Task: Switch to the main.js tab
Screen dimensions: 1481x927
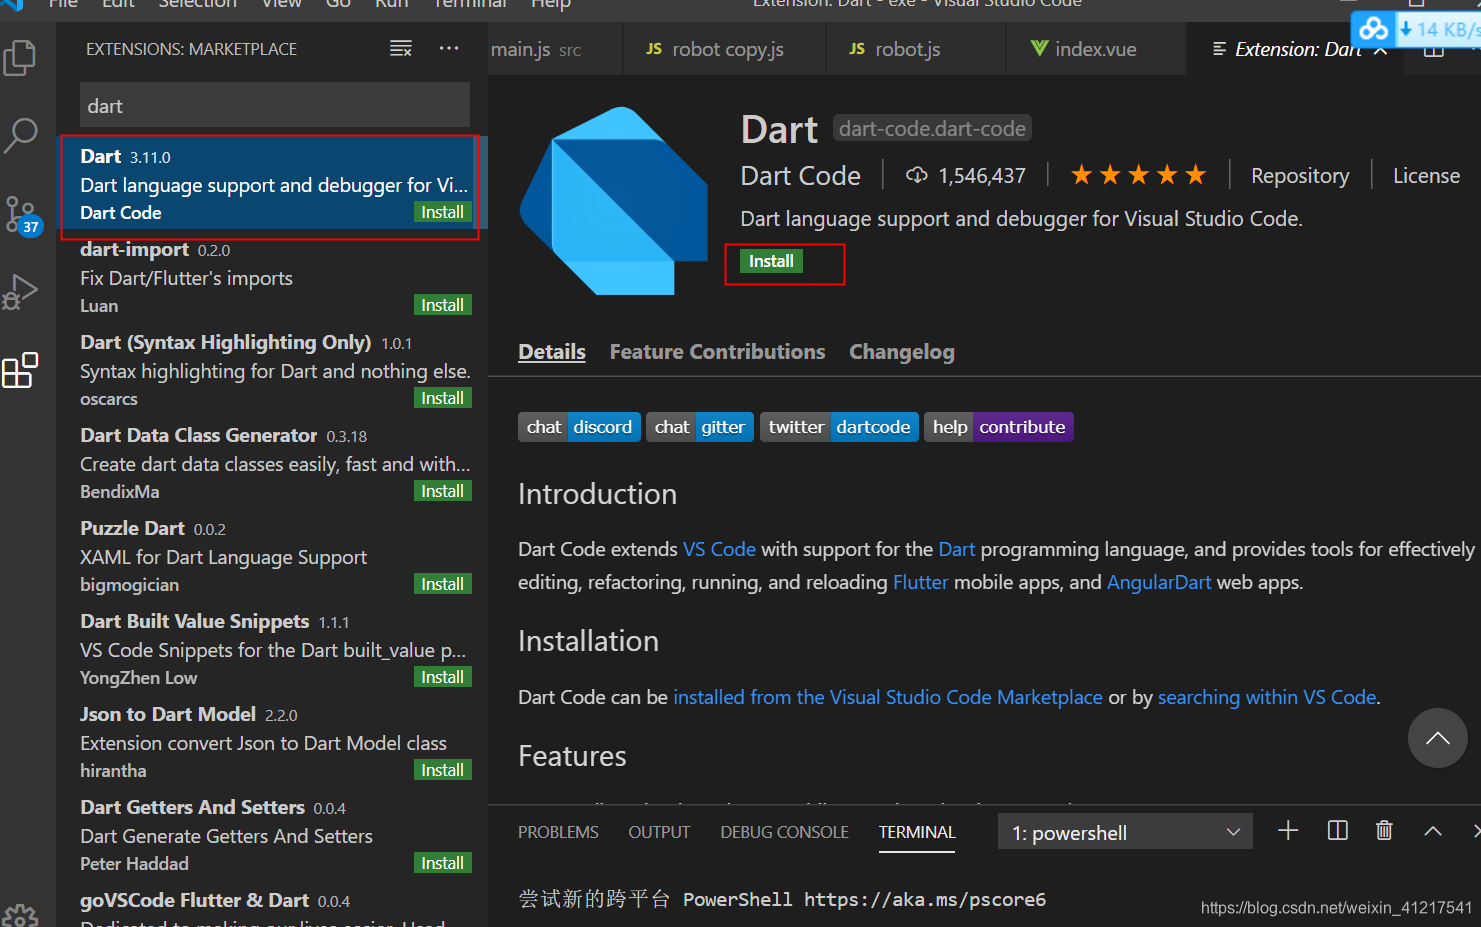Action: click(x=554, y=50)
